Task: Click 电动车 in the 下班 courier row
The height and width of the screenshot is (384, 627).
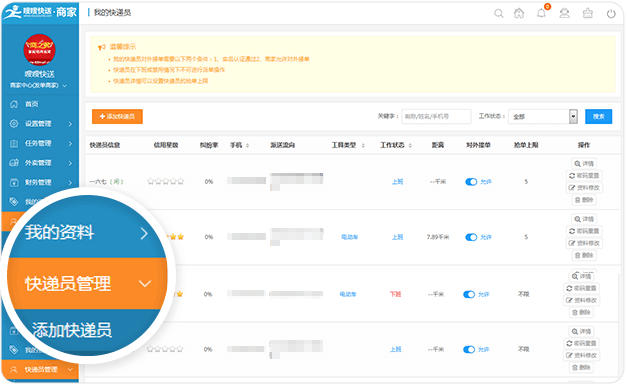Action: coord(348,294)
